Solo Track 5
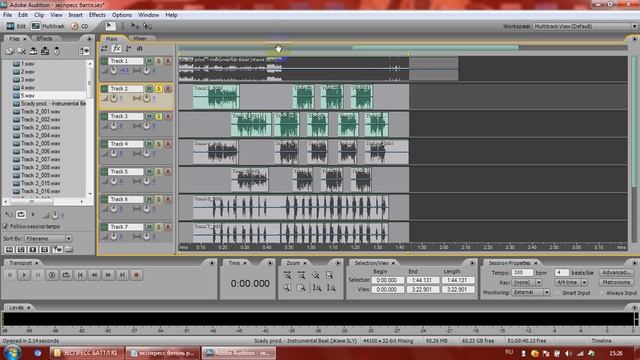The width and height of the screenshot is (640, 360). (x=158, y=172)
